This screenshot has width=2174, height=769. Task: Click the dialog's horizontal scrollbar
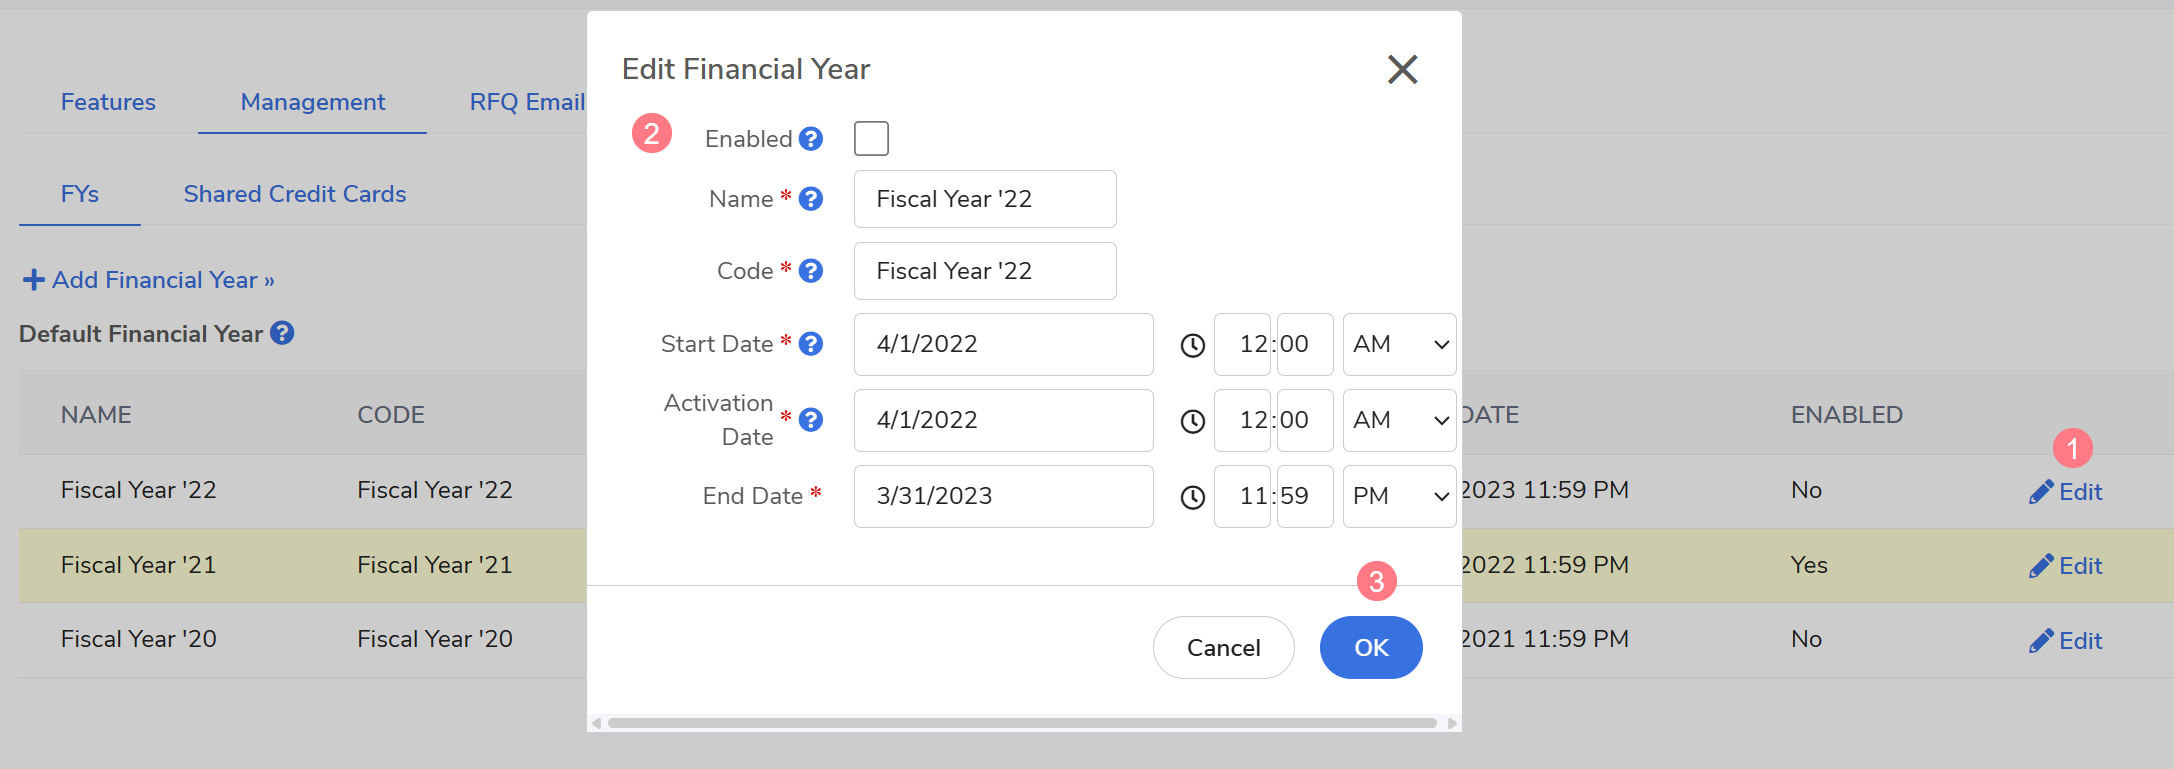pyautogui.click(x=1022, y=723)
